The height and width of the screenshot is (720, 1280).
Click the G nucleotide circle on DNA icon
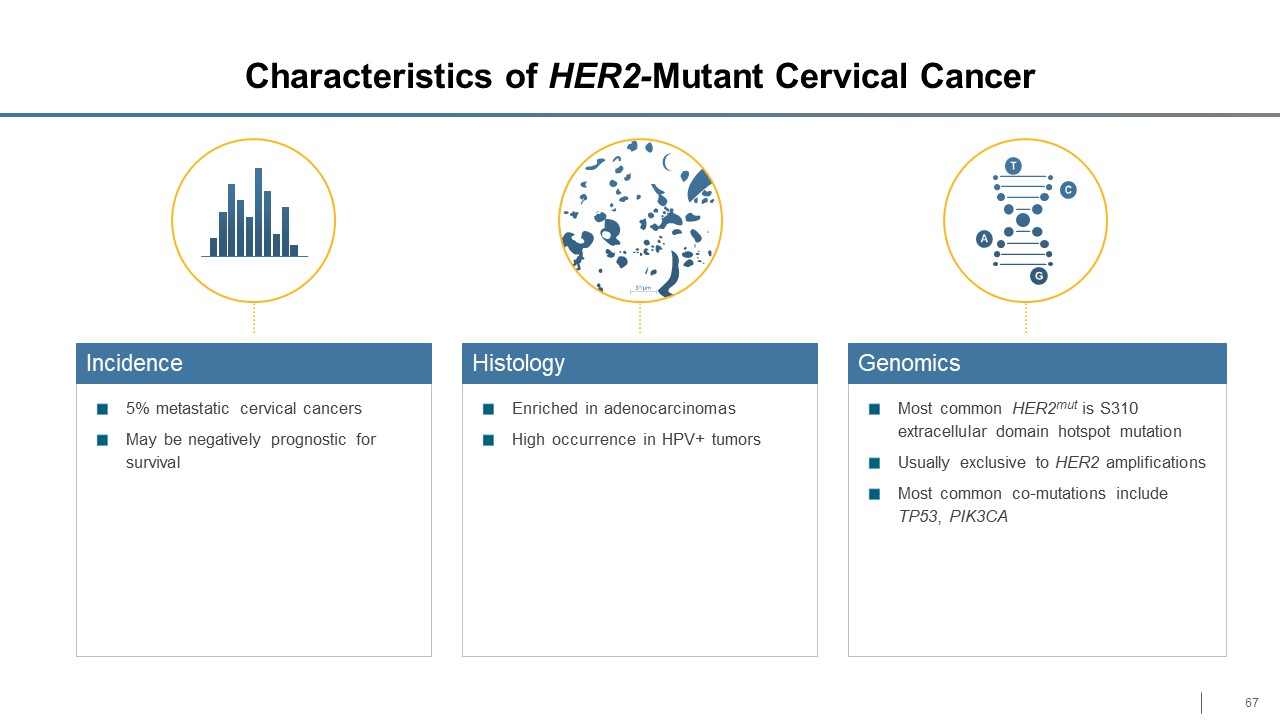coord(1039,275)
